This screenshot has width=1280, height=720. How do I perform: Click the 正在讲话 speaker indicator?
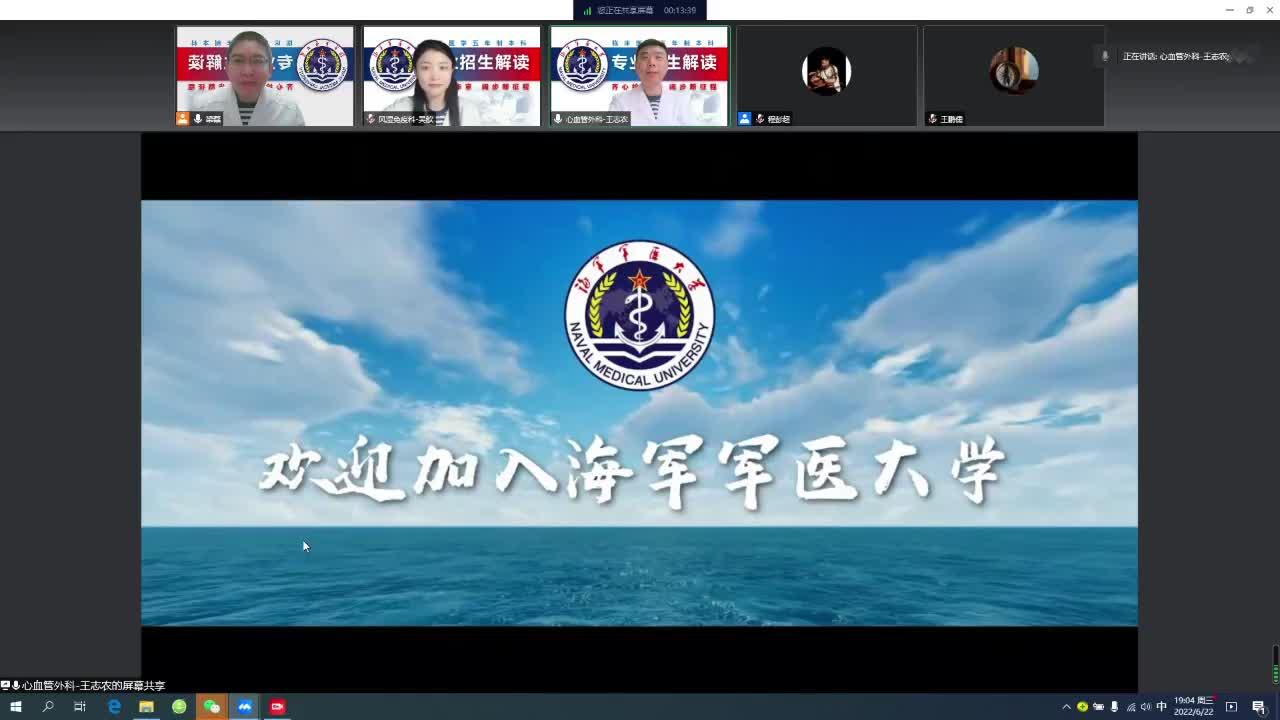click(x=1175, y=57)
